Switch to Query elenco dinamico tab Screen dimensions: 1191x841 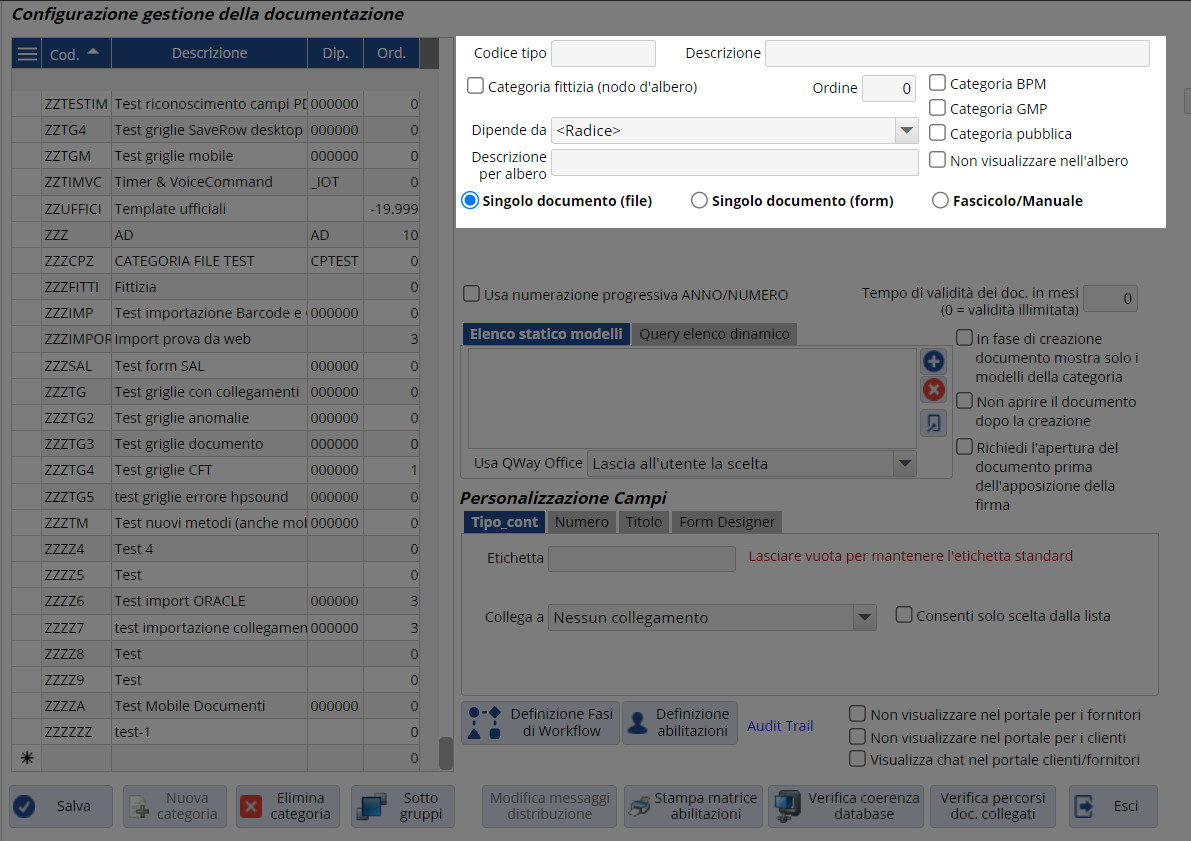(714, 334)
